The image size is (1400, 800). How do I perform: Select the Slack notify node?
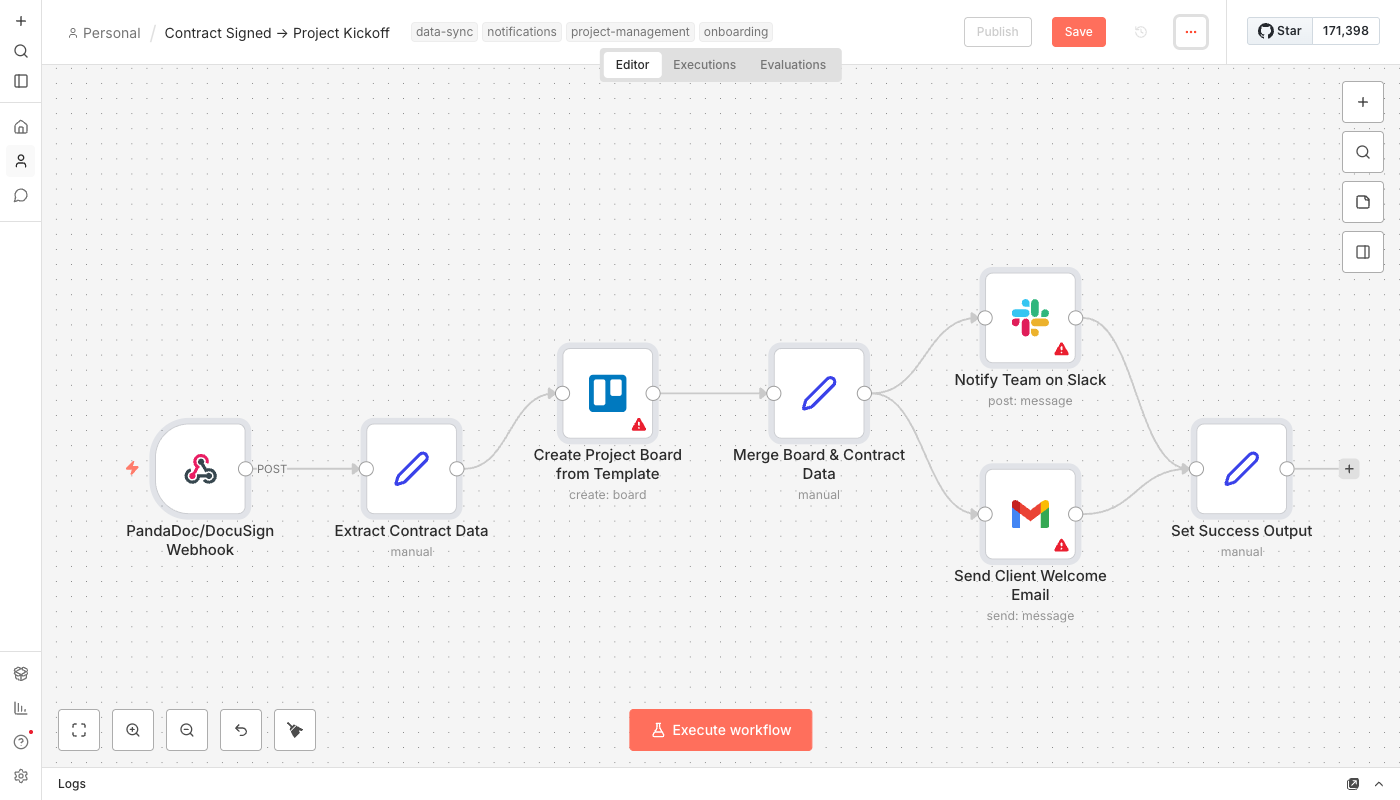tap(1029, 318)
